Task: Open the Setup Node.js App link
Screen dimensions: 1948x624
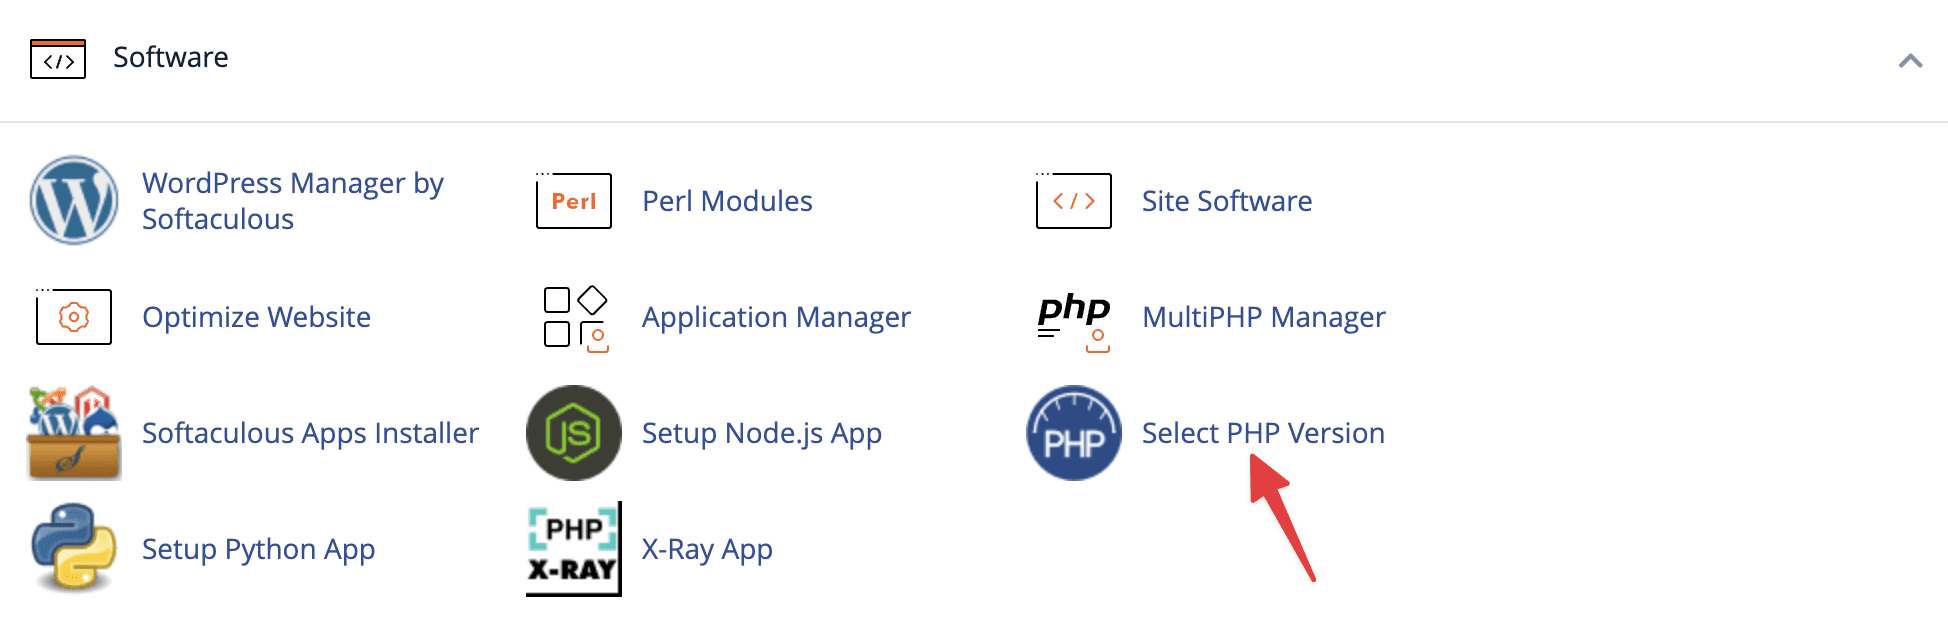Action: coord(761,433)
